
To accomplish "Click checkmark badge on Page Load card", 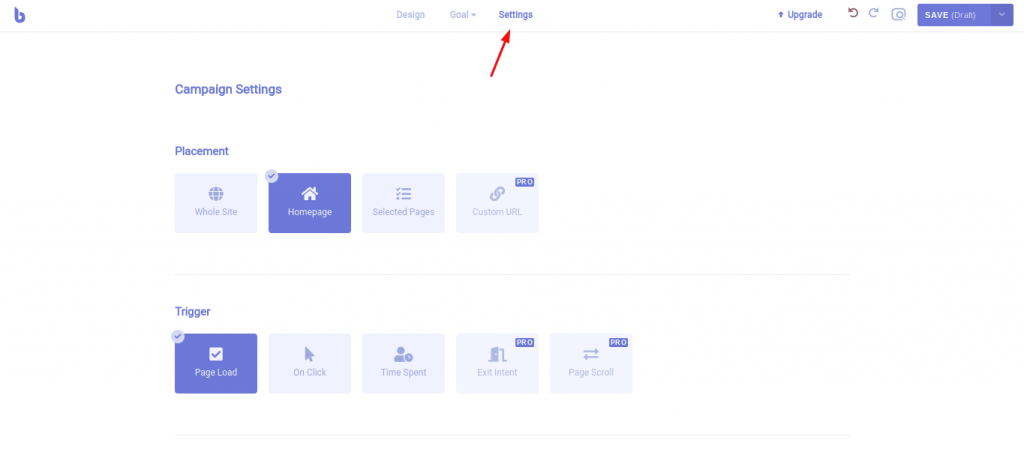I will (178, 336).
